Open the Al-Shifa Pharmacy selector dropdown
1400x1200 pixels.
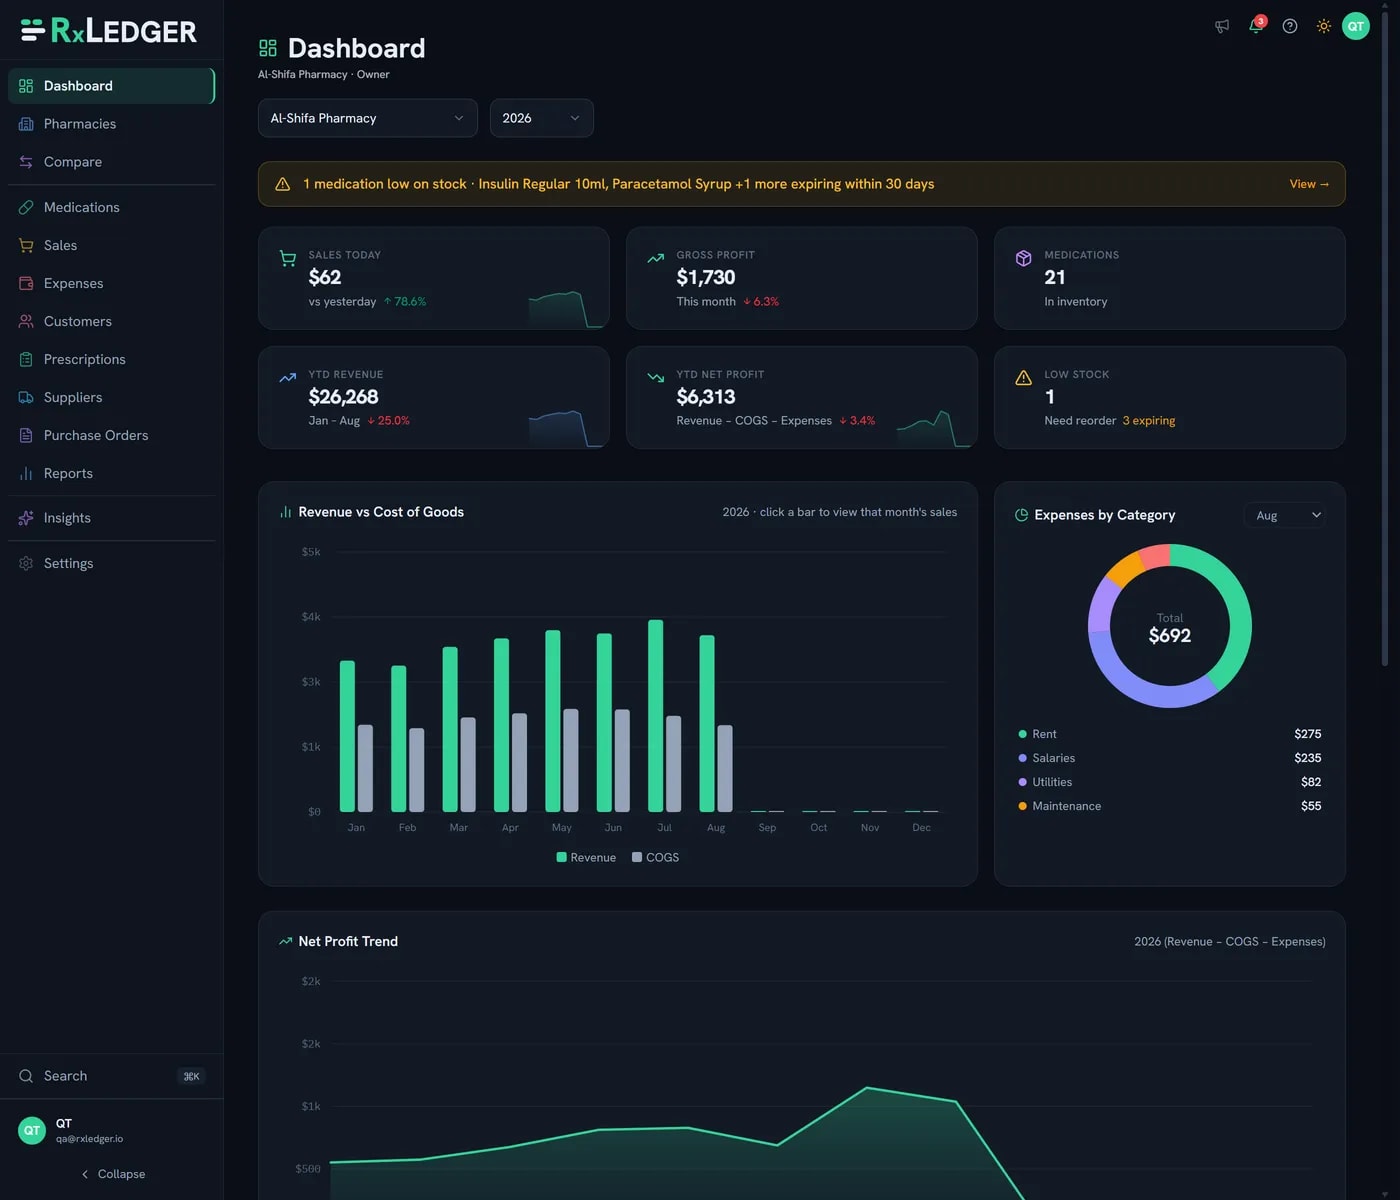[368, 118]
